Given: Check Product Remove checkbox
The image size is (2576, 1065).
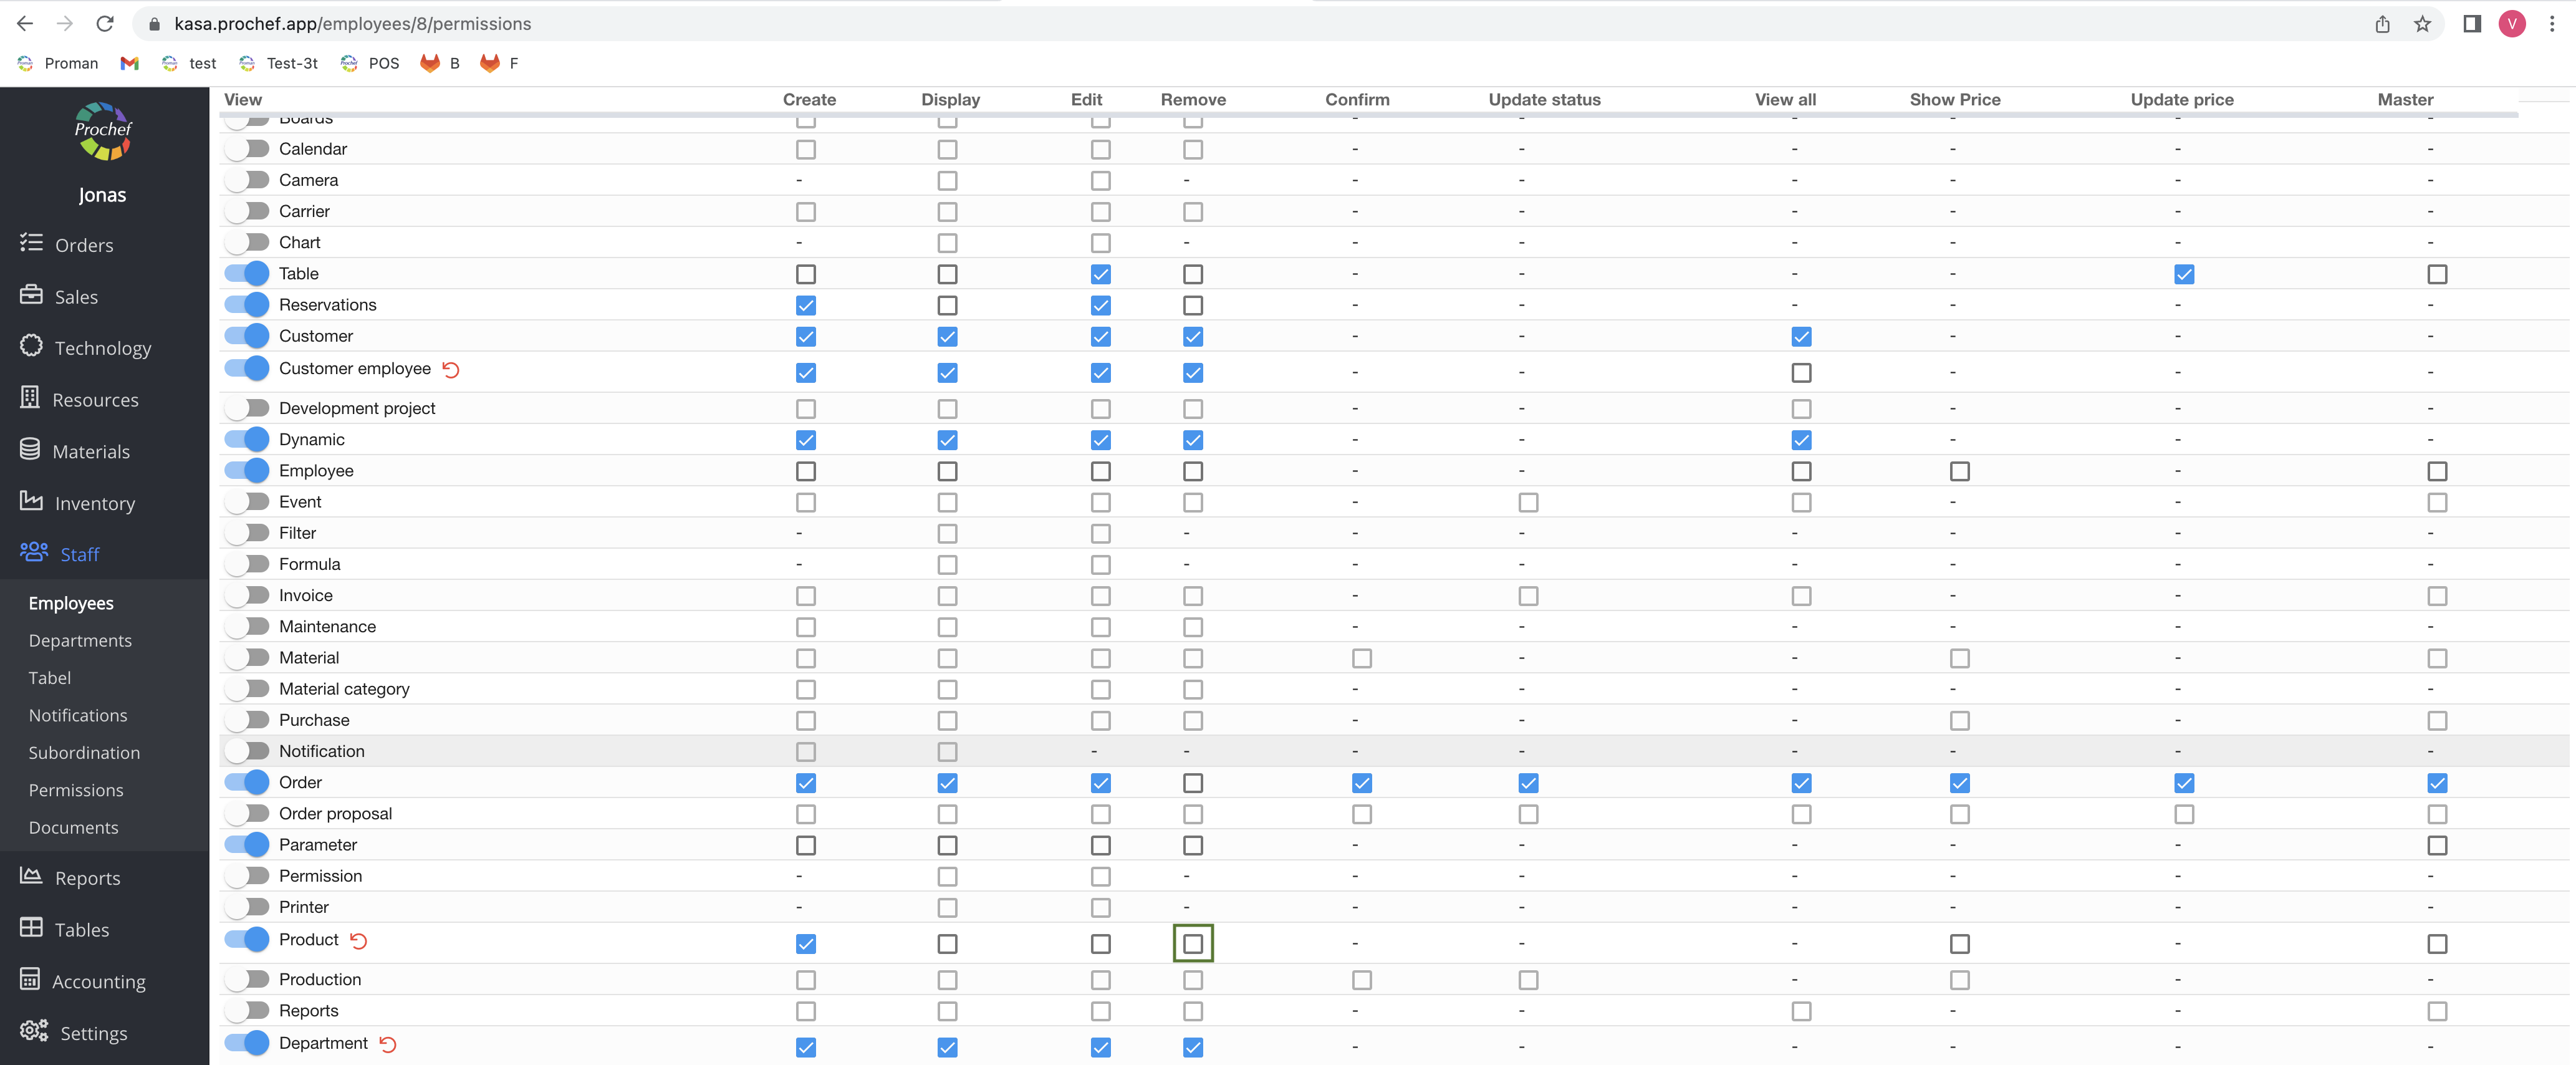Looking at the screenshot, I should (x=1192, y=944).
